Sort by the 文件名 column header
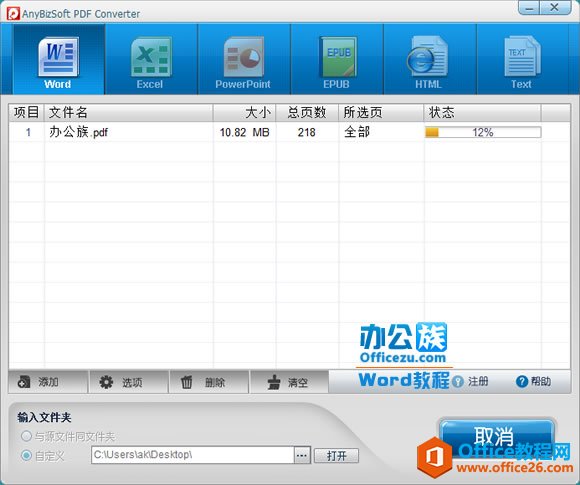 pos(128,112)
